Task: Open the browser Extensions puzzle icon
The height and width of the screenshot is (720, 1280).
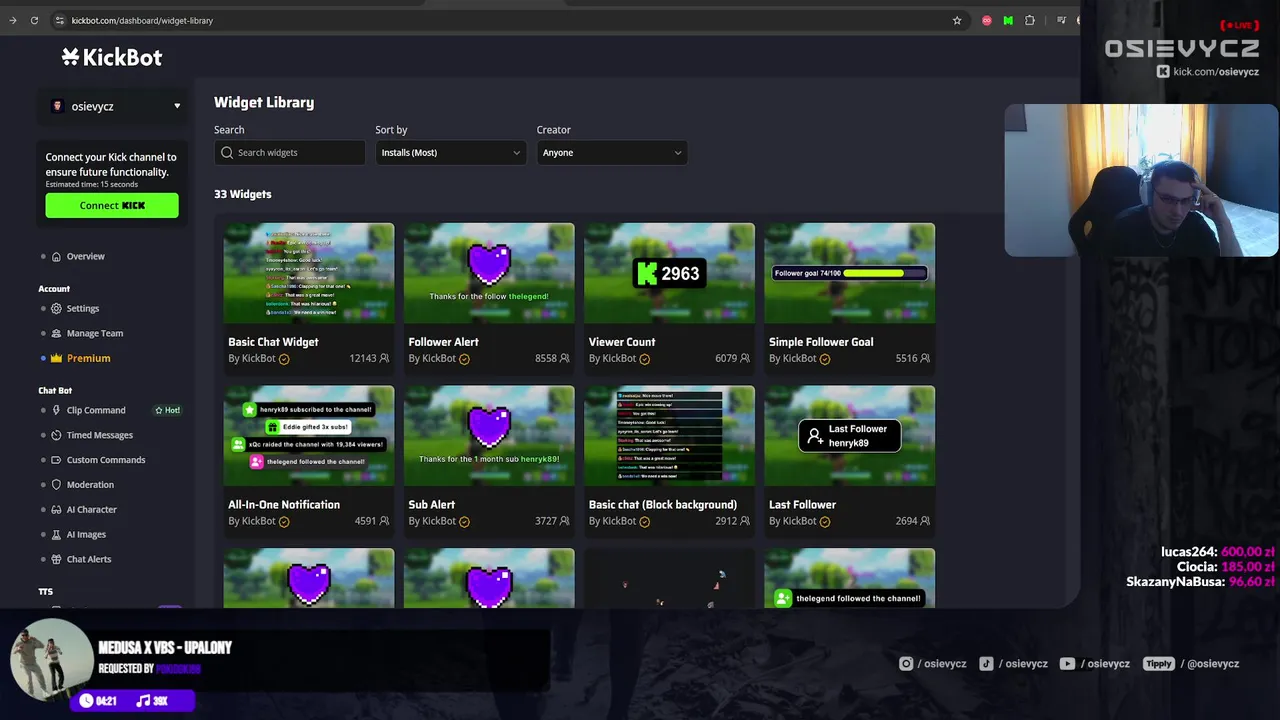Action: (1030, 20)
